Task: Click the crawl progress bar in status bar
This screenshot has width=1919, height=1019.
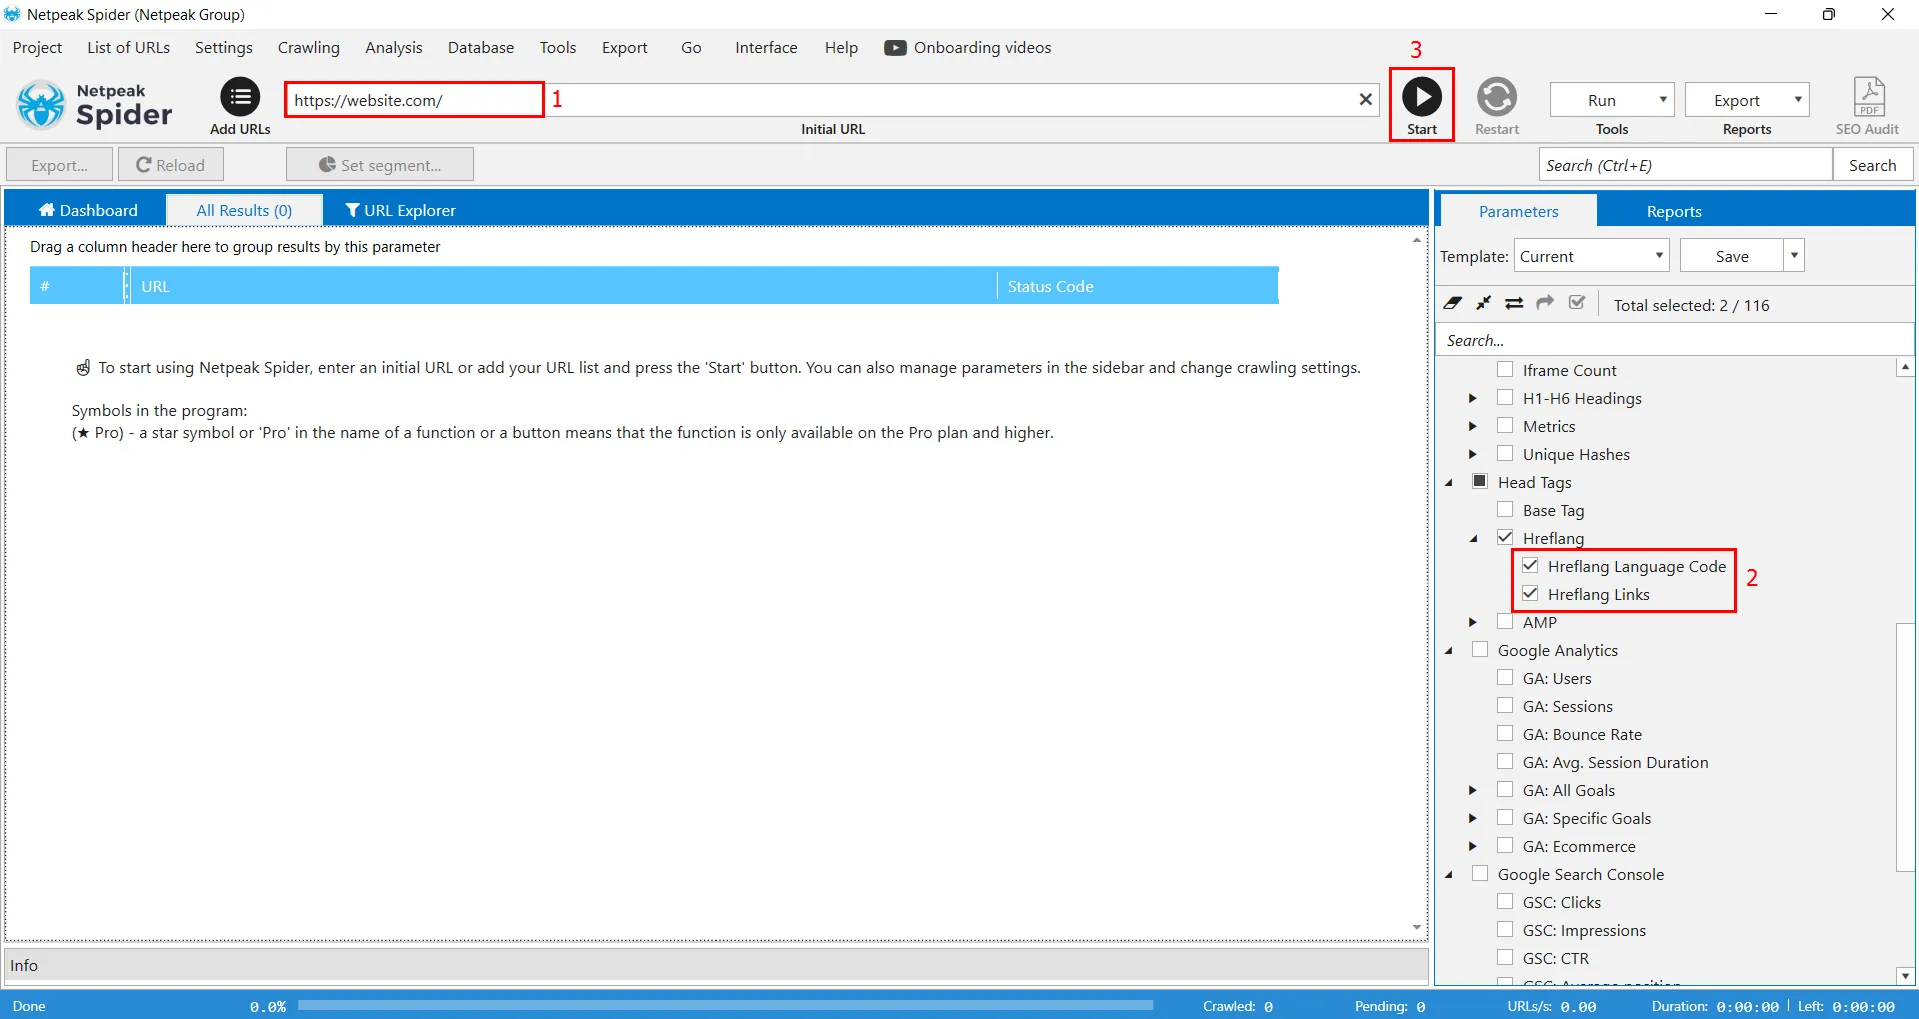Action: click(725, 1005)
